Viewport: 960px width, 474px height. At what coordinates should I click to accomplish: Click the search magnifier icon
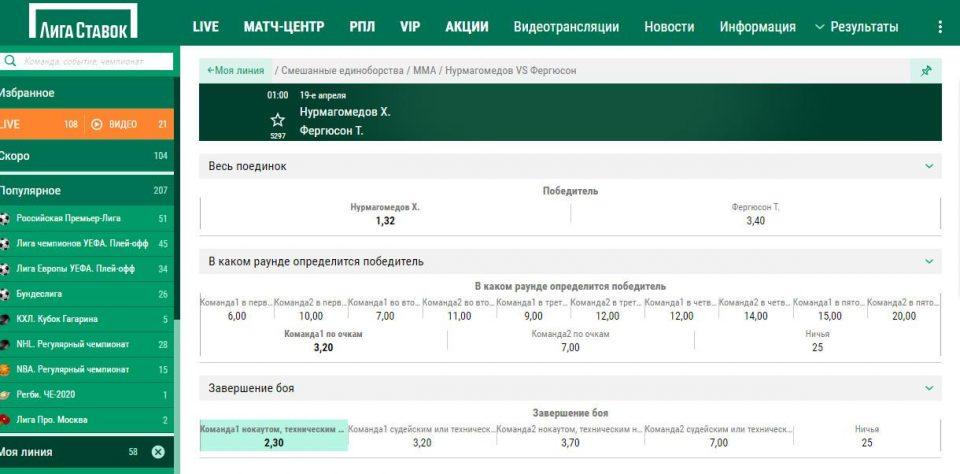pyautogui.click(x=11, y=61)
